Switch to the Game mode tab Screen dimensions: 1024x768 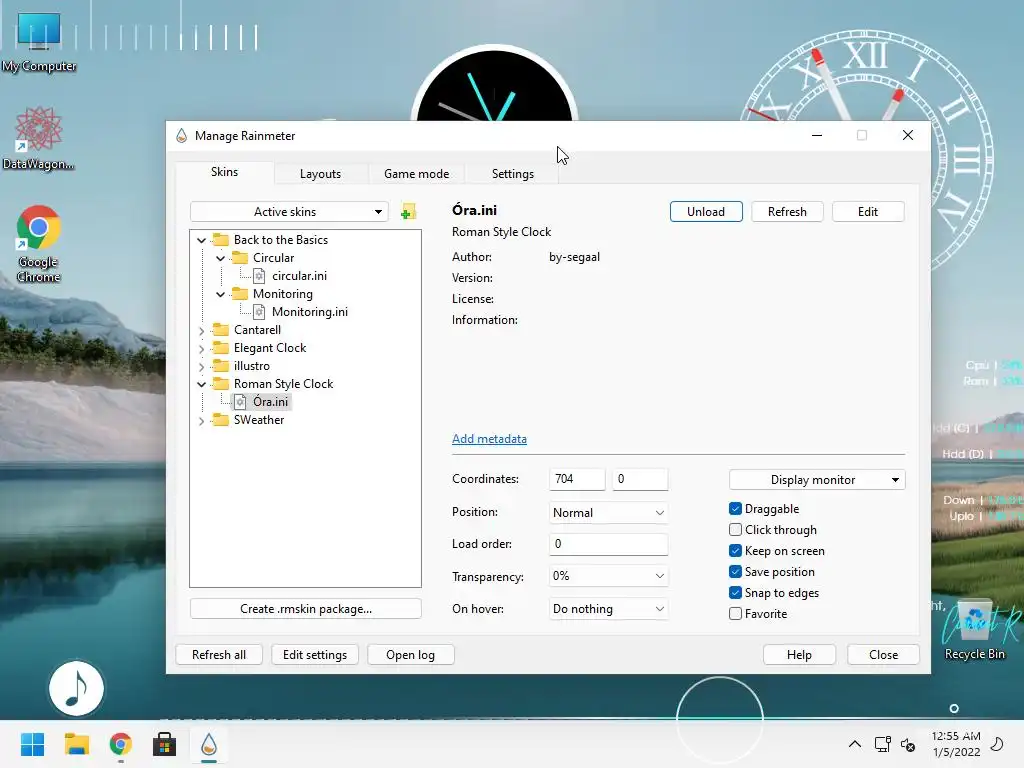click(417, 174)
